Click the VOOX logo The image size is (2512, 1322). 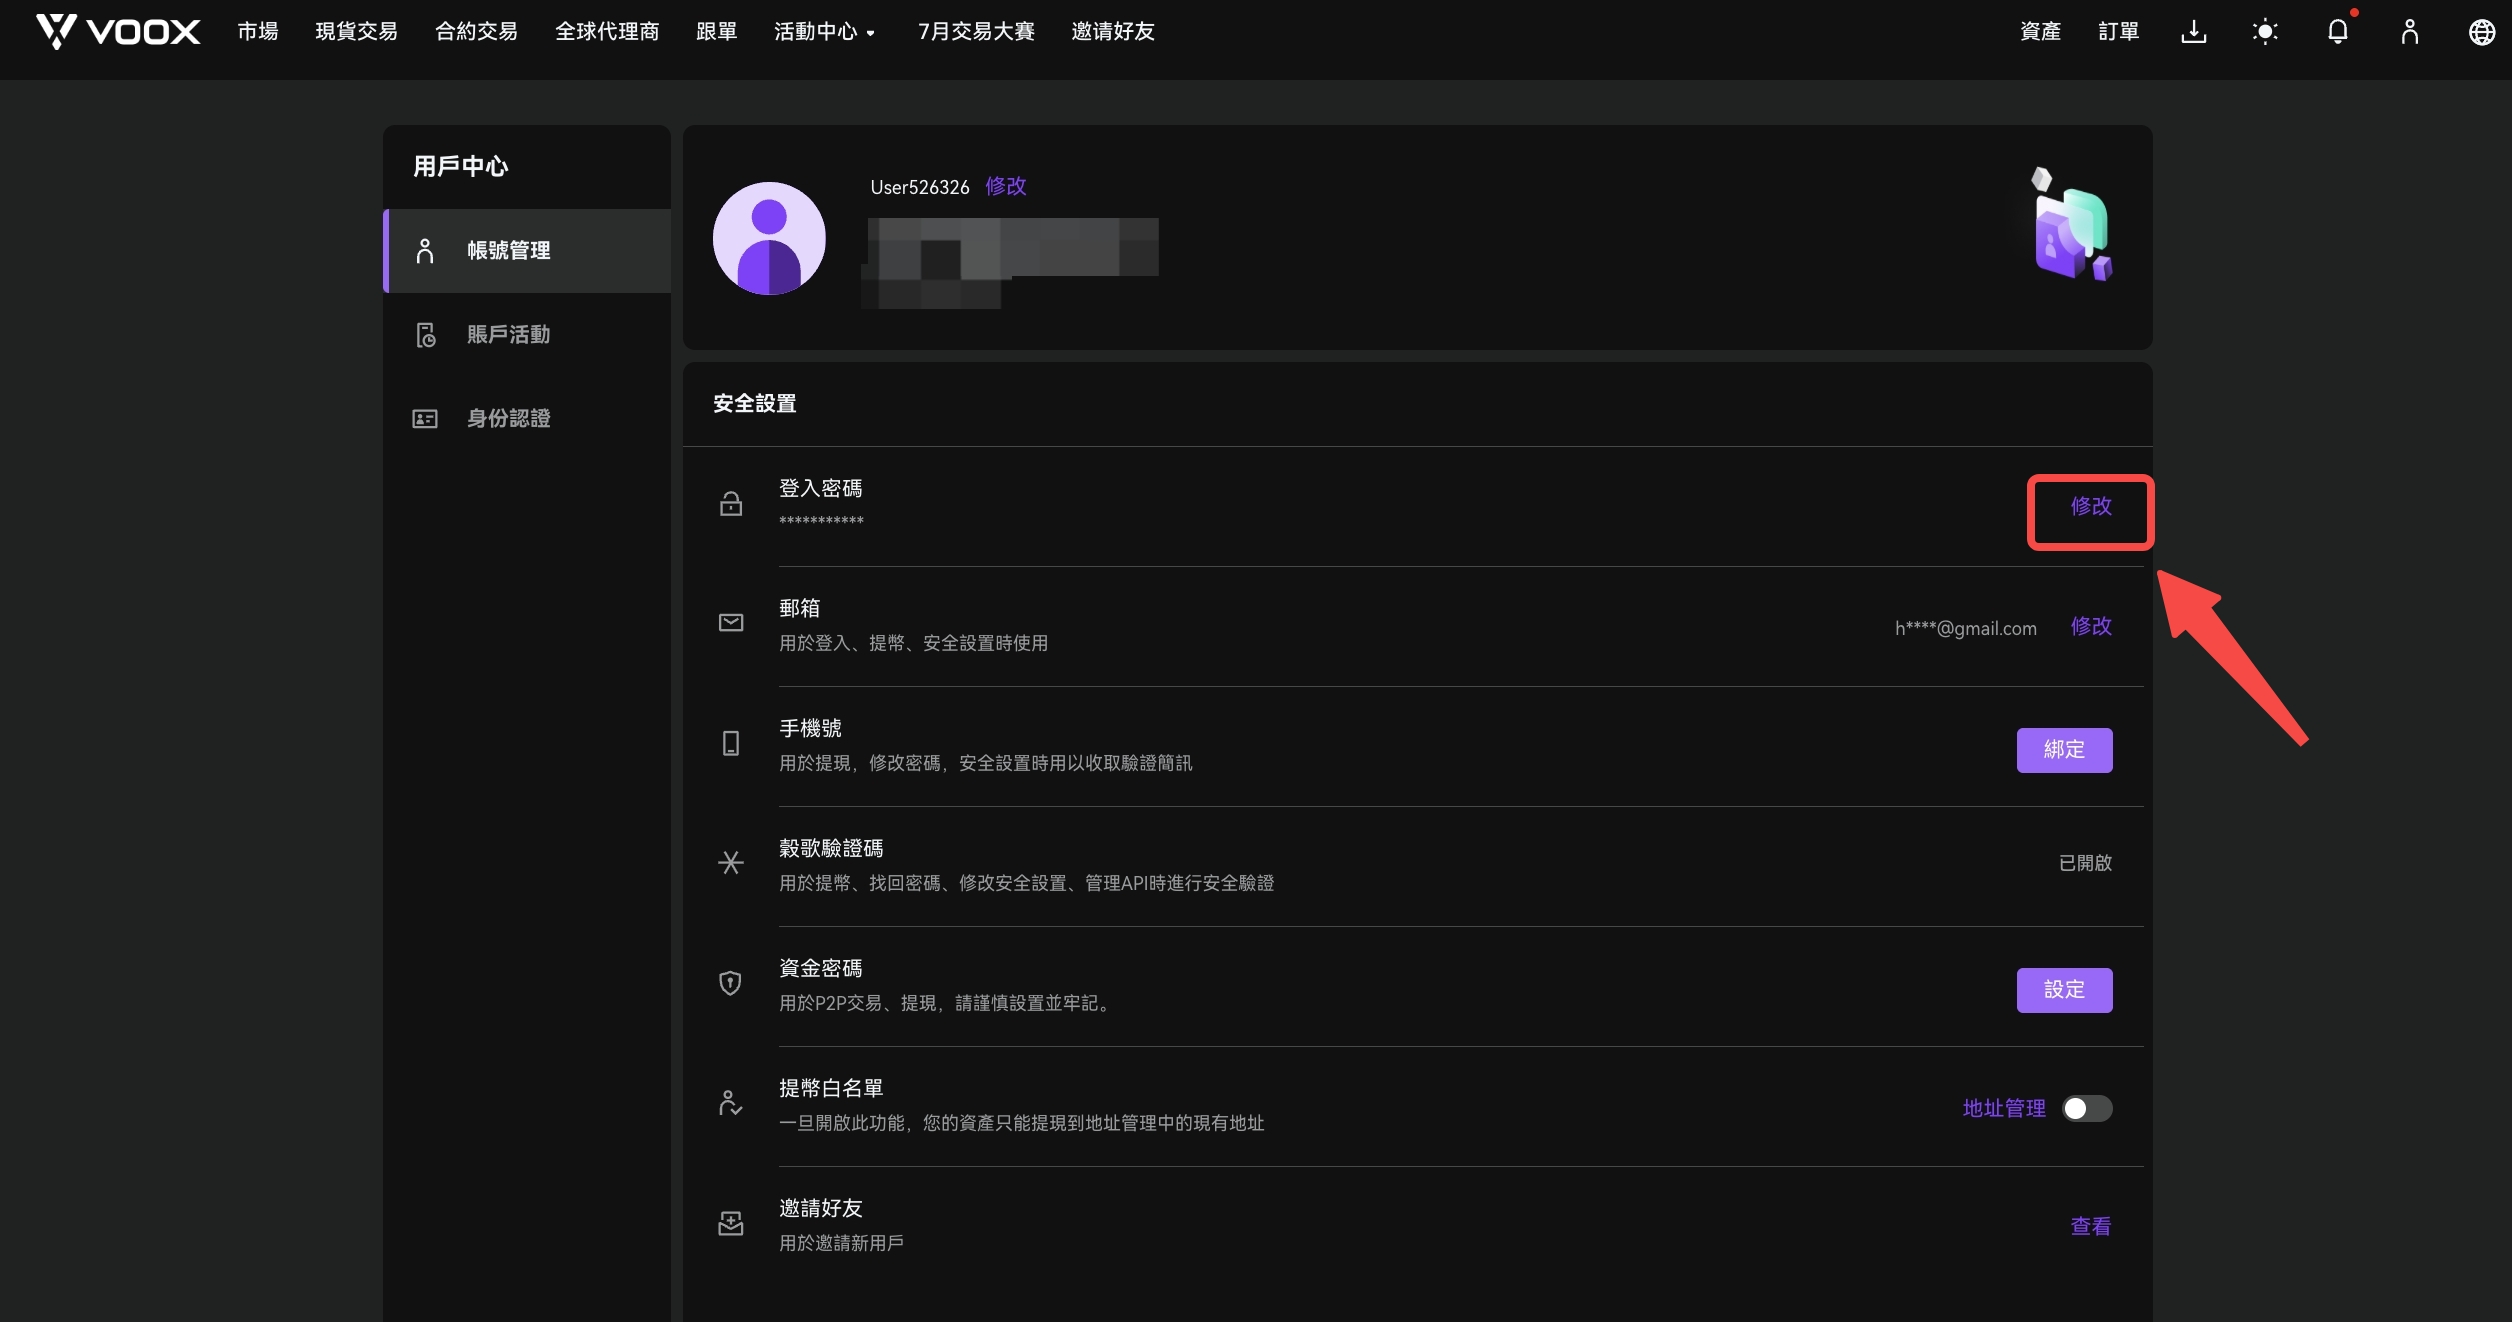[x=118, y=32]
